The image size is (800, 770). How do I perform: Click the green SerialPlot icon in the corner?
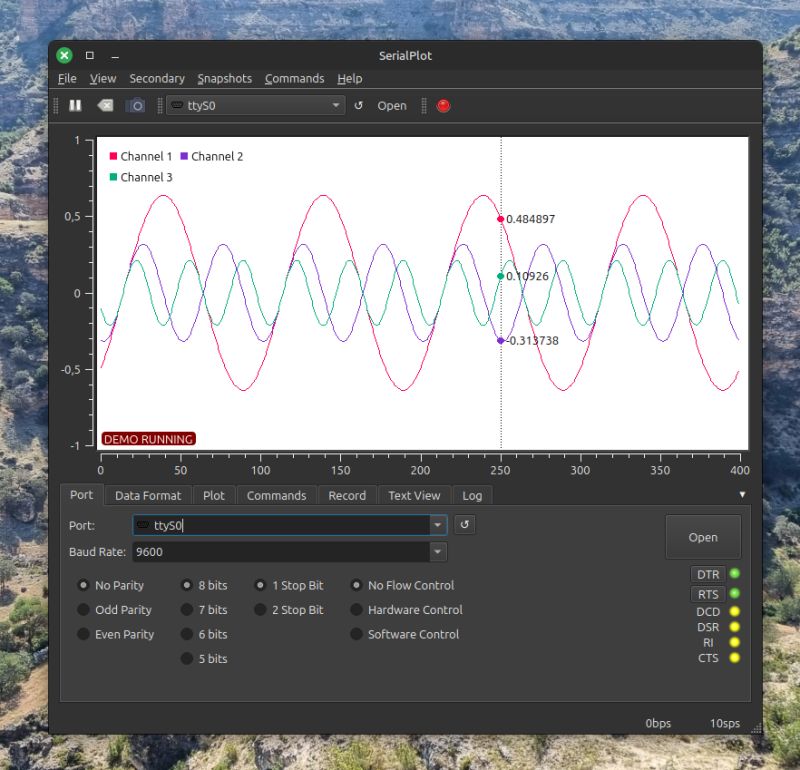pyautogui.click(x=63, y=55)
